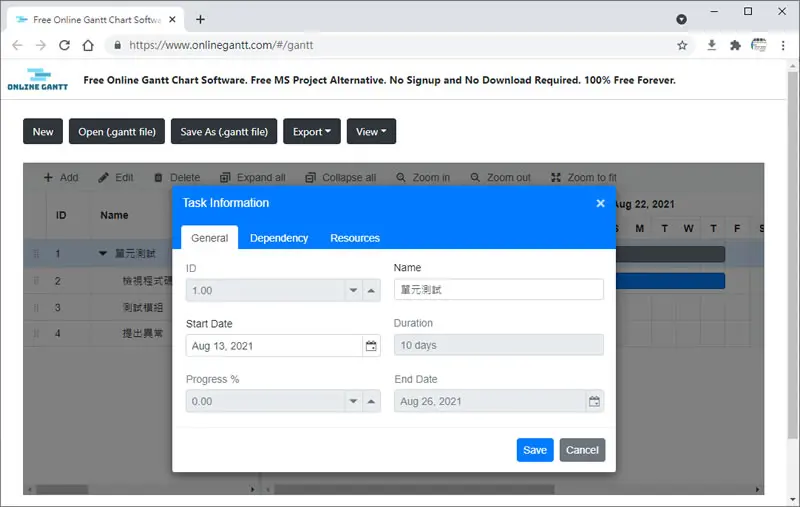Open the End Date calendar picker
Viewport: 800px width, 507px height.
tap(594, 401)
